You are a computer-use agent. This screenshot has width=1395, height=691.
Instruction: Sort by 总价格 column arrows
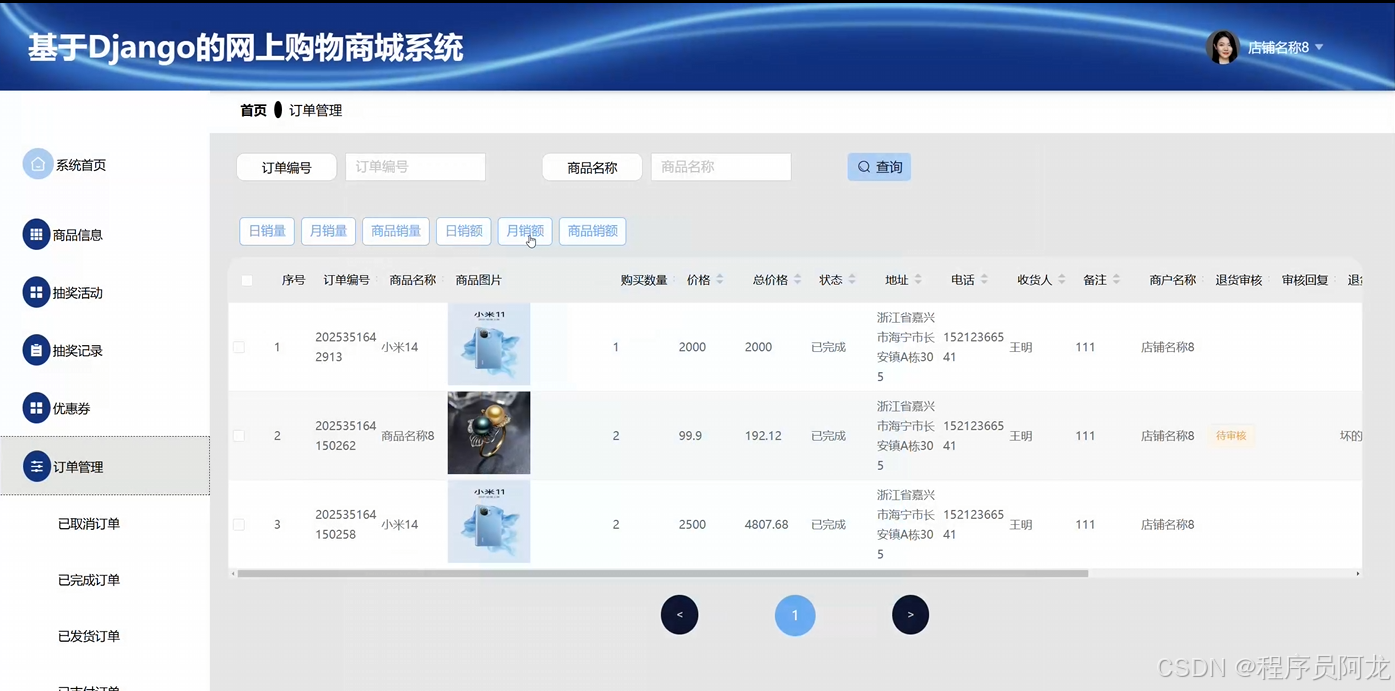(798, 280)
